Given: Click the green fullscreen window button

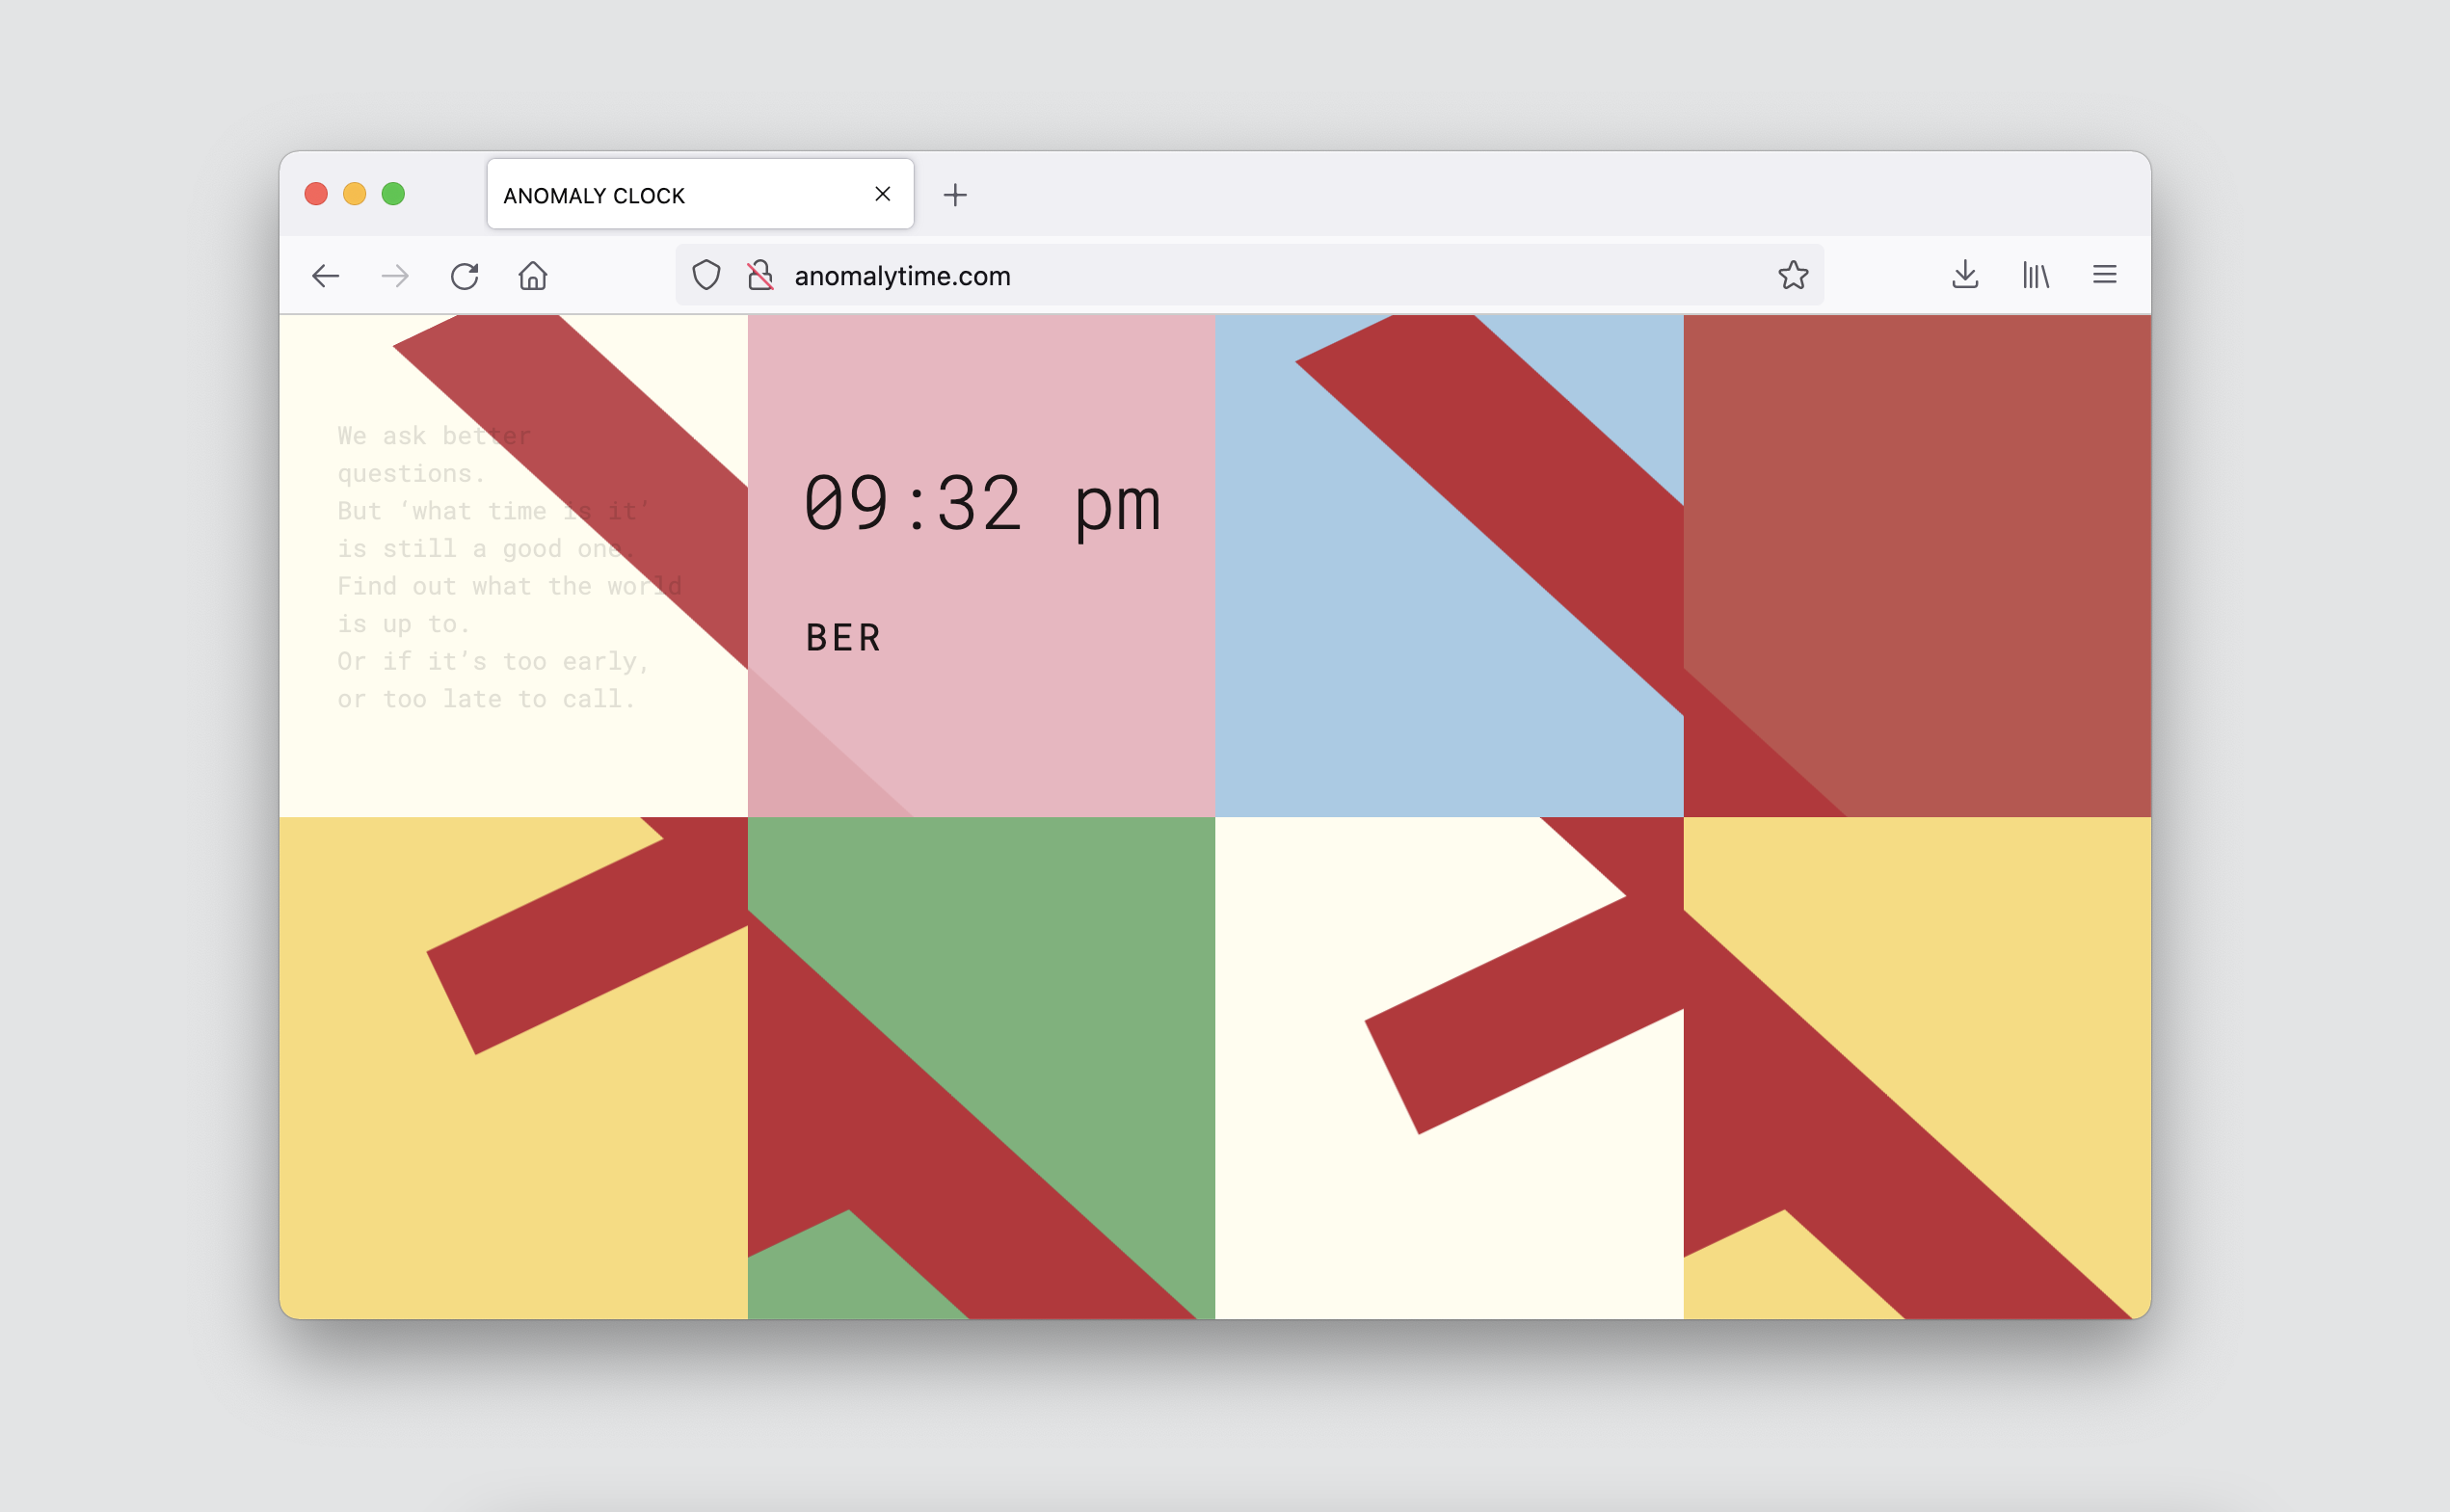Looking at the screenshot, I should coord(393,194).
